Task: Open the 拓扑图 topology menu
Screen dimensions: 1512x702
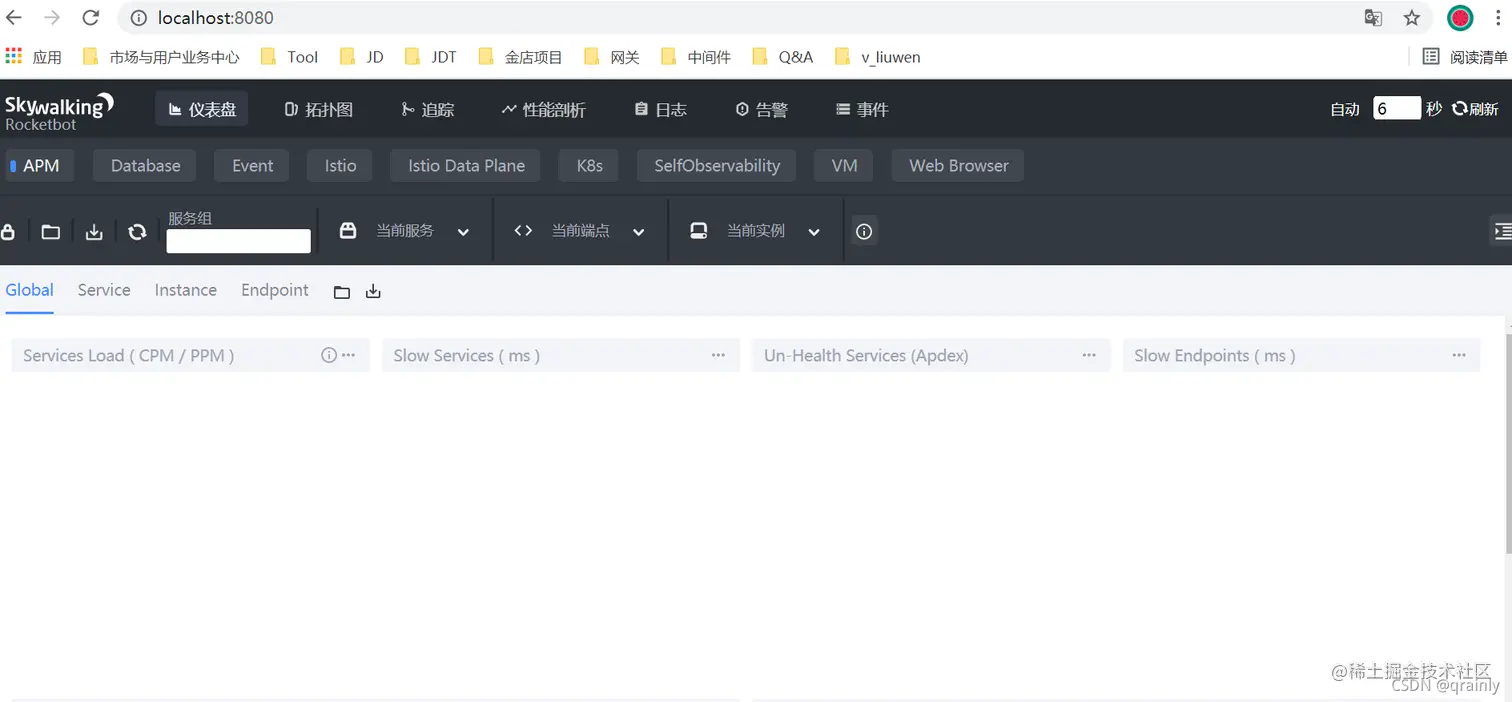Action: click(319, 109)
